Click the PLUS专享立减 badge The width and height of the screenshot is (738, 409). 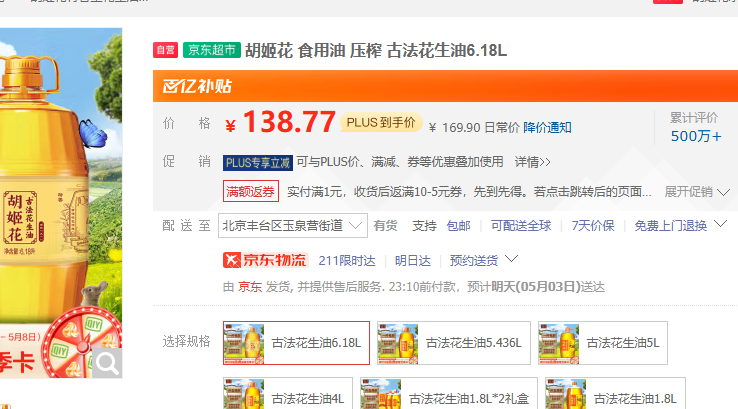point(257,162)
